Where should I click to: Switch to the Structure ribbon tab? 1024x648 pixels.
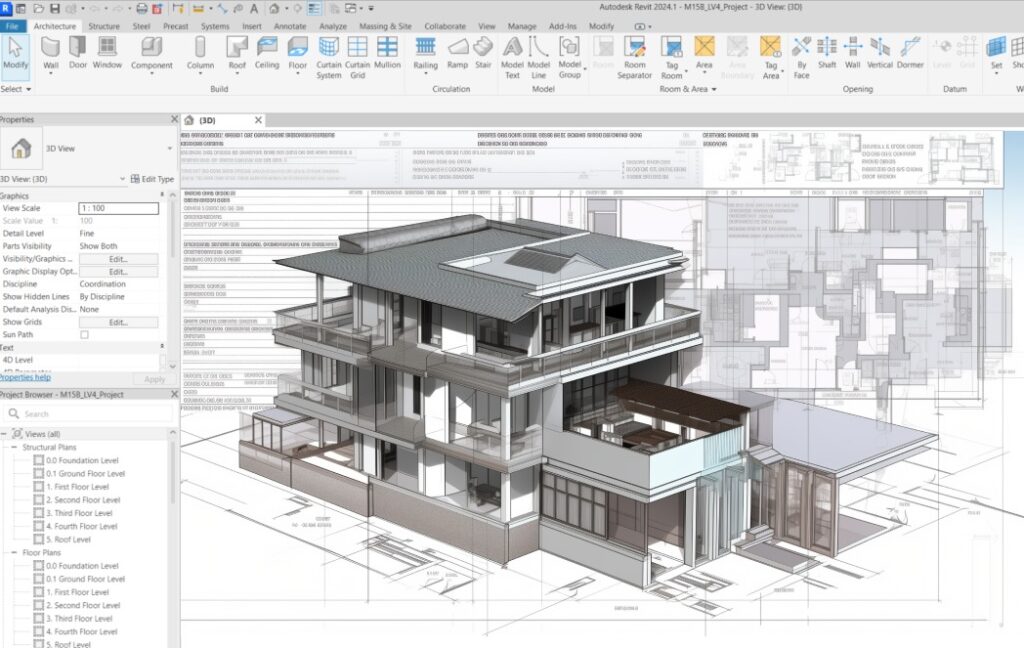(x=103, y=26)
